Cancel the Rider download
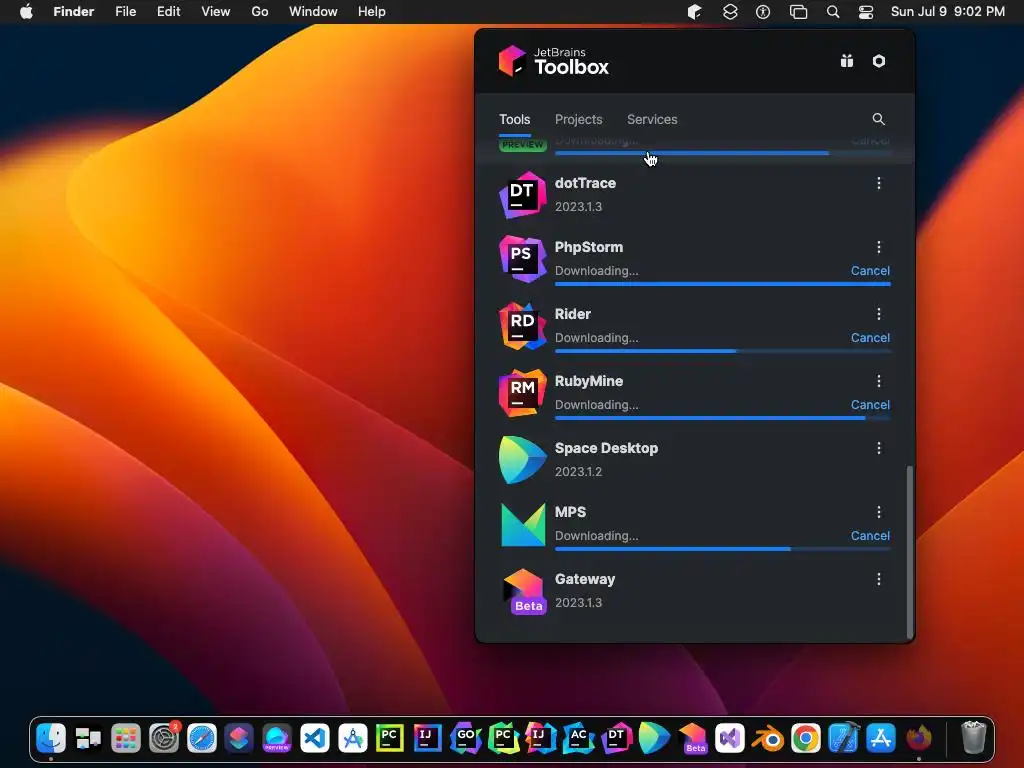The width and height of the screenshot is (1024, 768). (x=870, y=338)
